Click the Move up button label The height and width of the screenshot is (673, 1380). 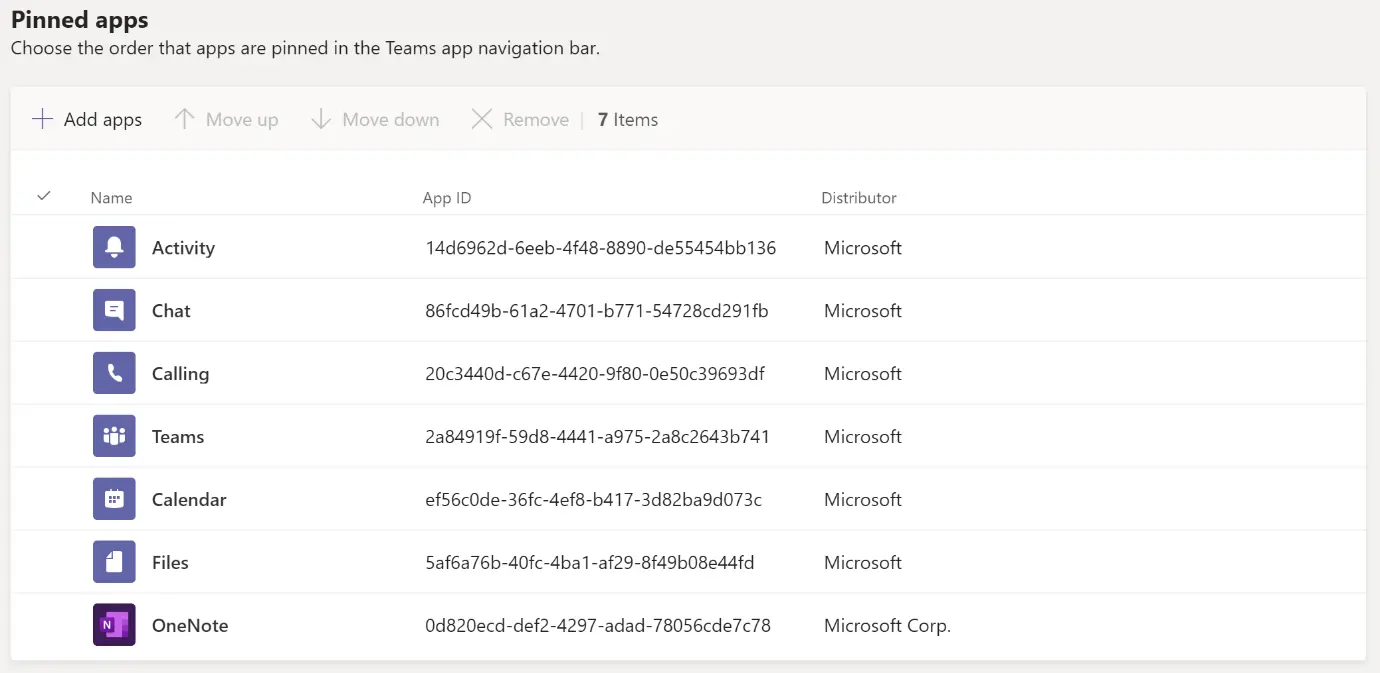[242, 120]
